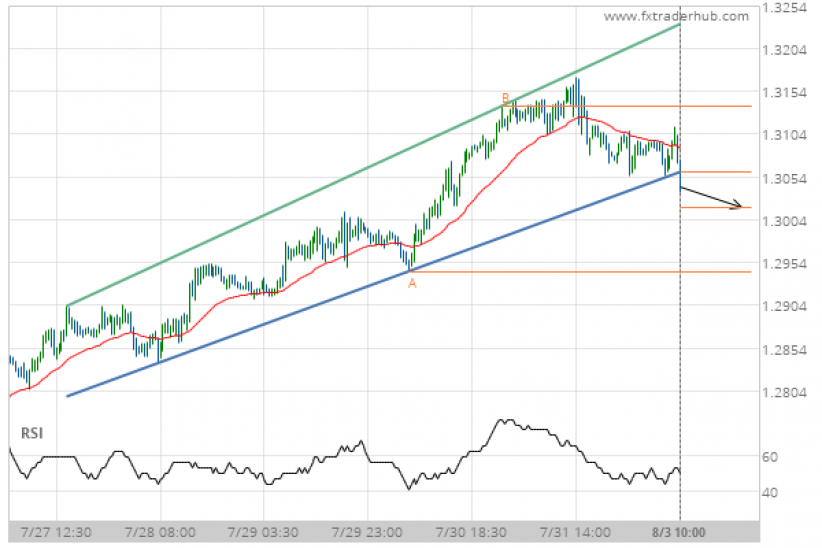822x548 pixels.
Task: Click the 7/29 23:00 time label
Action: pos(367,533)
